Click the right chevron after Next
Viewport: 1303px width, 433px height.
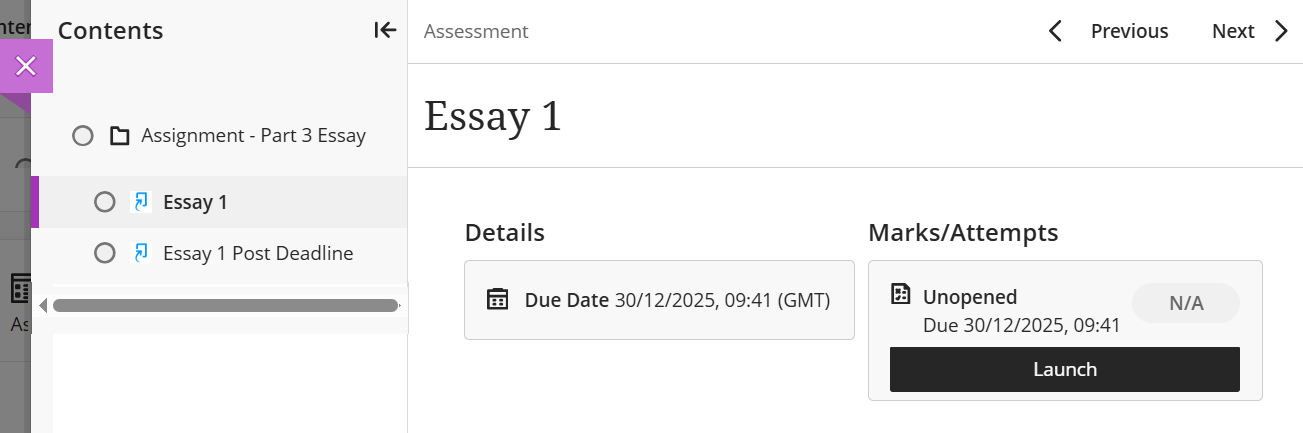tap(1281, 31)
